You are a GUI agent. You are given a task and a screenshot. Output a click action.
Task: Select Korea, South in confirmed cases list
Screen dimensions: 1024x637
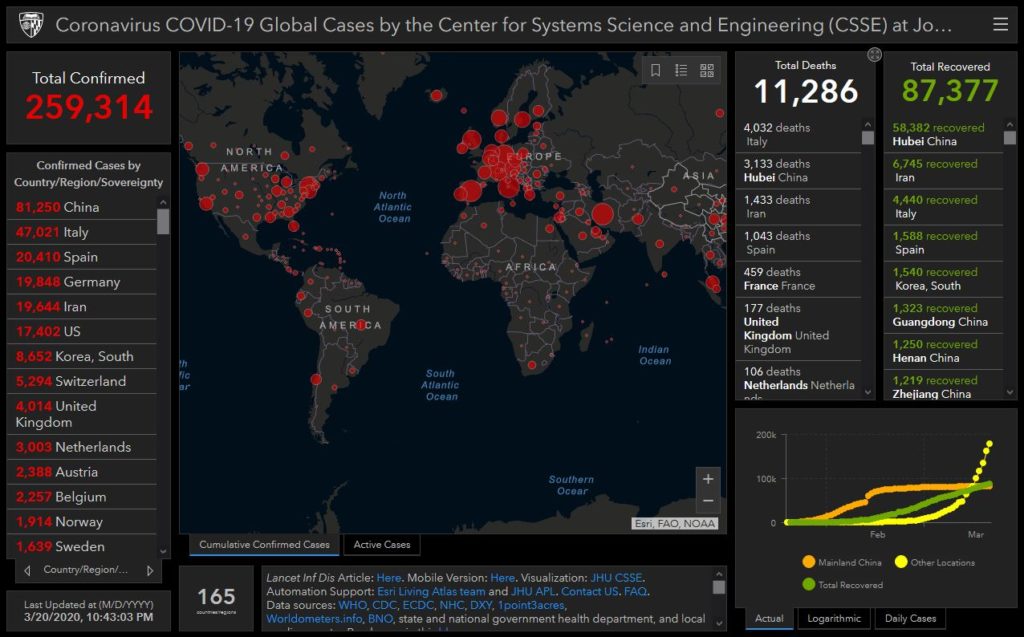(x=82, y=356)
